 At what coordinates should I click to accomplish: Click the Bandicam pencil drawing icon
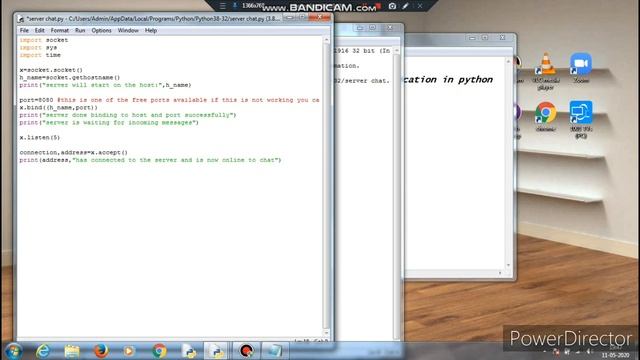point(406,6)
